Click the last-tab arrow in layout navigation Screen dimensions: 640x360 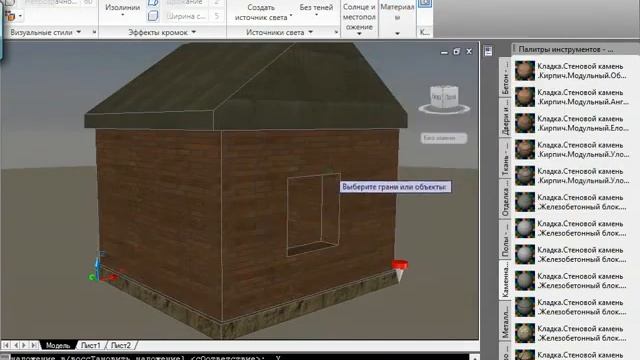[34, 345]
